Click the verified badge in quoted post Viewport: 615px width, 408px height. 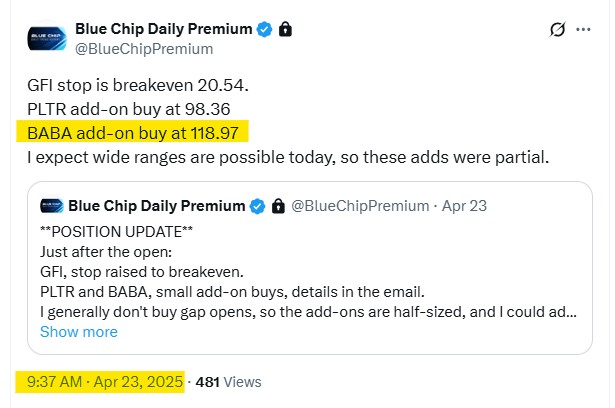(x=258, y=206)
